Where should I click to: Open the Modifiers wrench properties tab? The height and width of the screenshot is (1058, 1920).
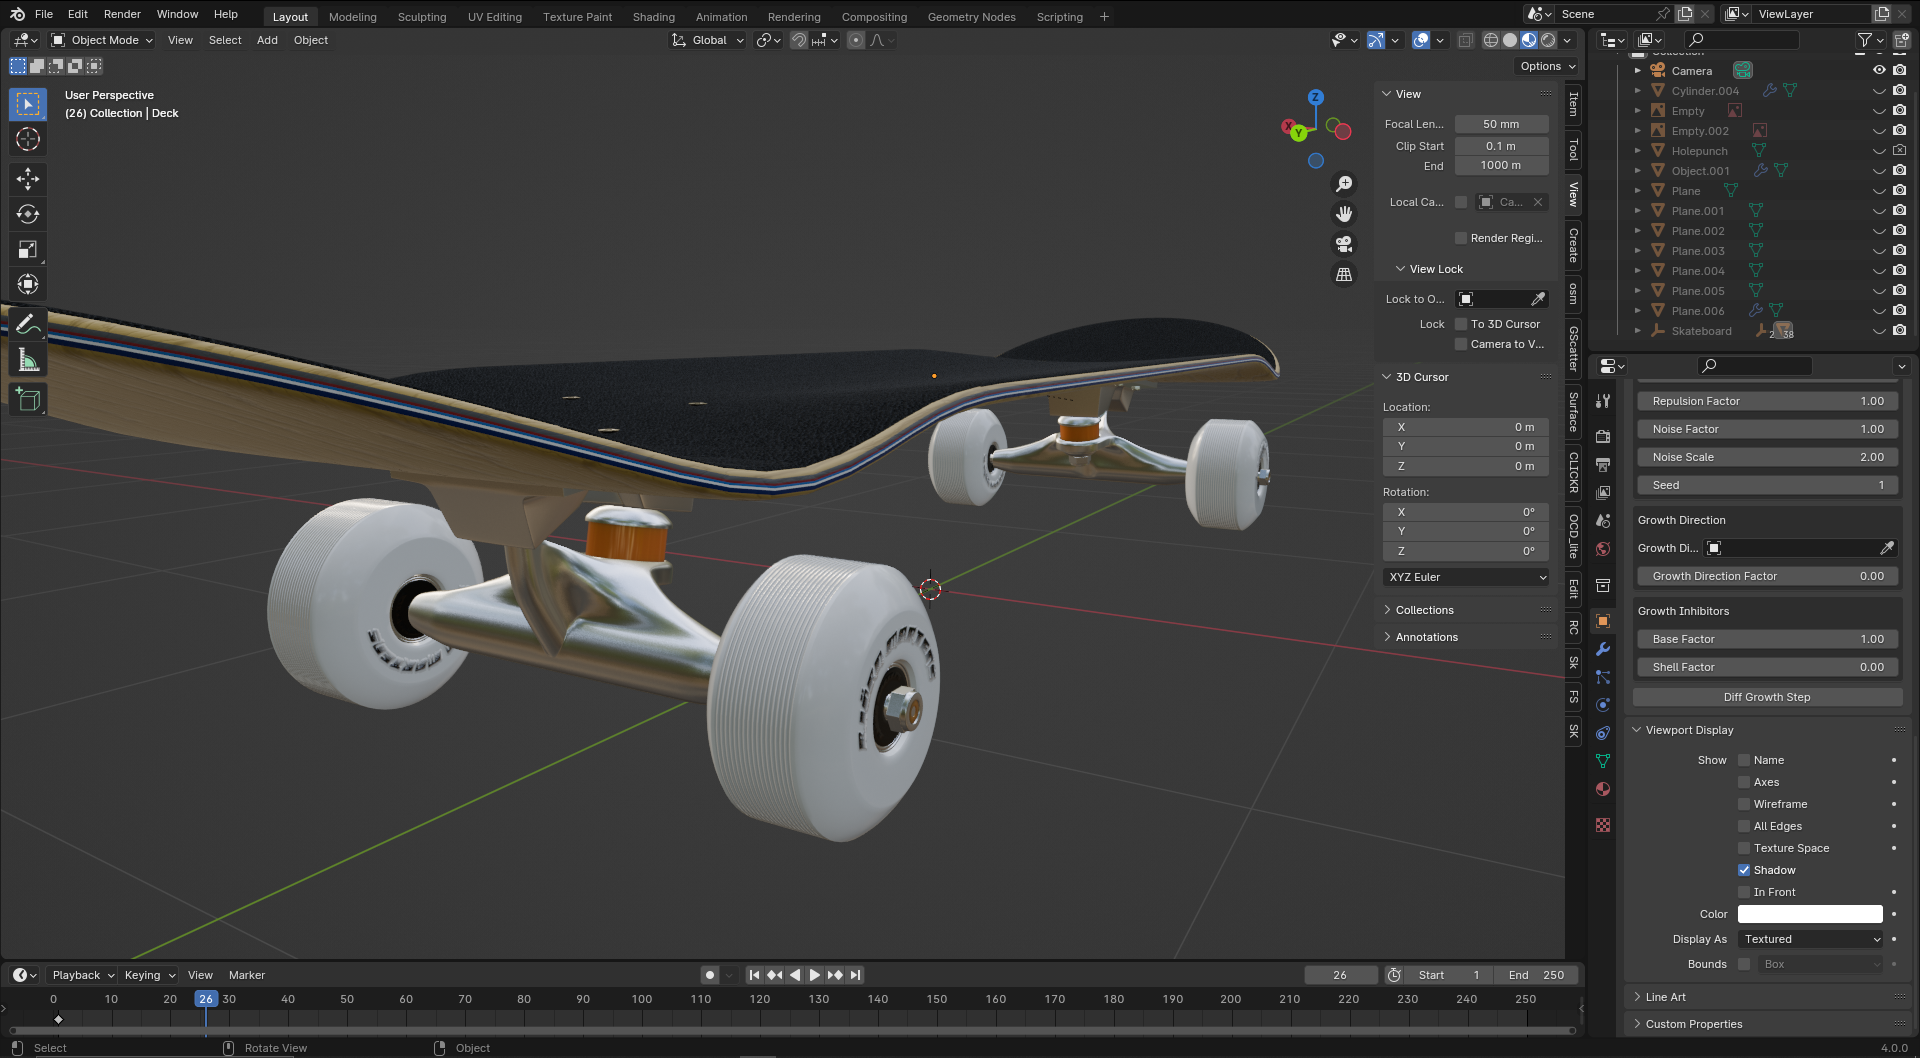1603,649
